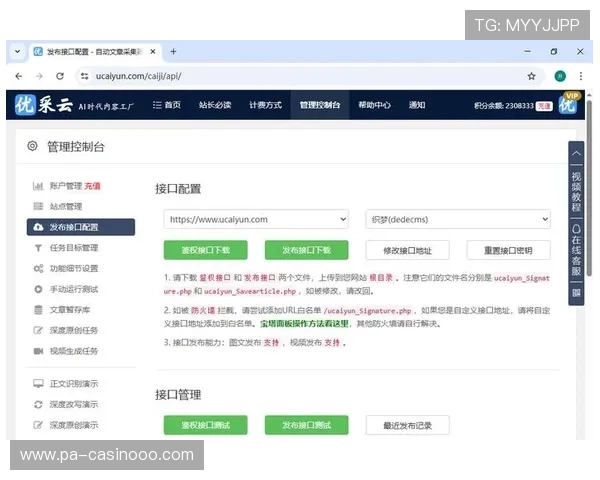Open 在线客服 from side panel
600x480 pixels.
(x=576, y=250)
